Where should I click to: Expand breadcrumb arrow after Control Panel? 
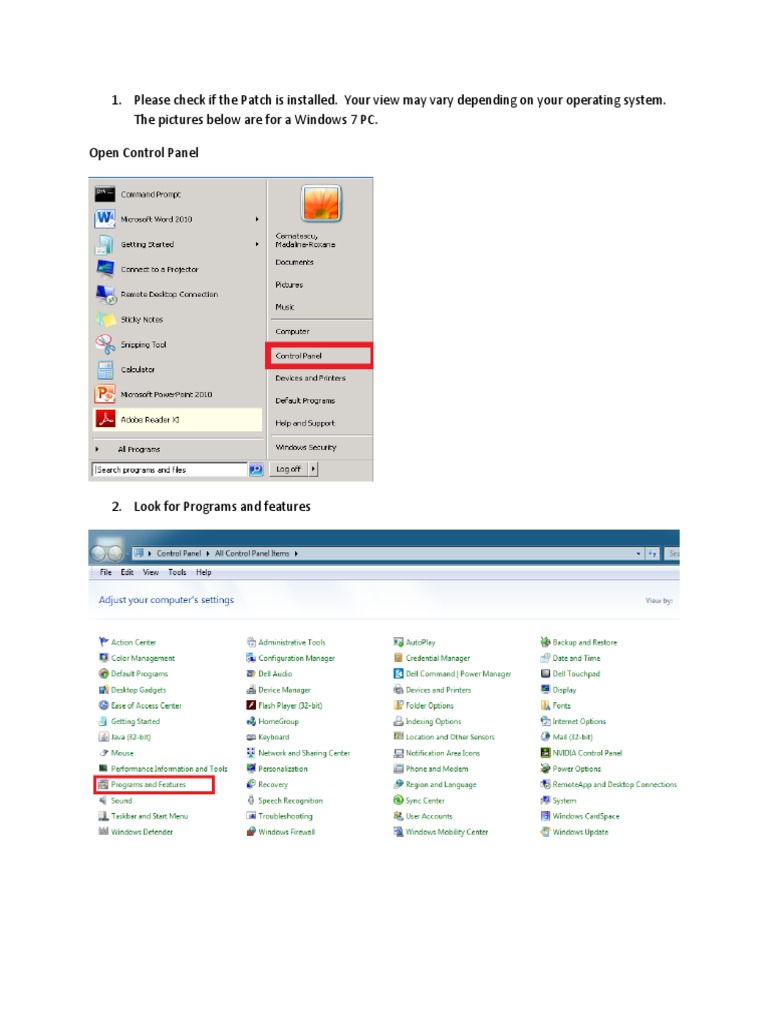point(208,553)
